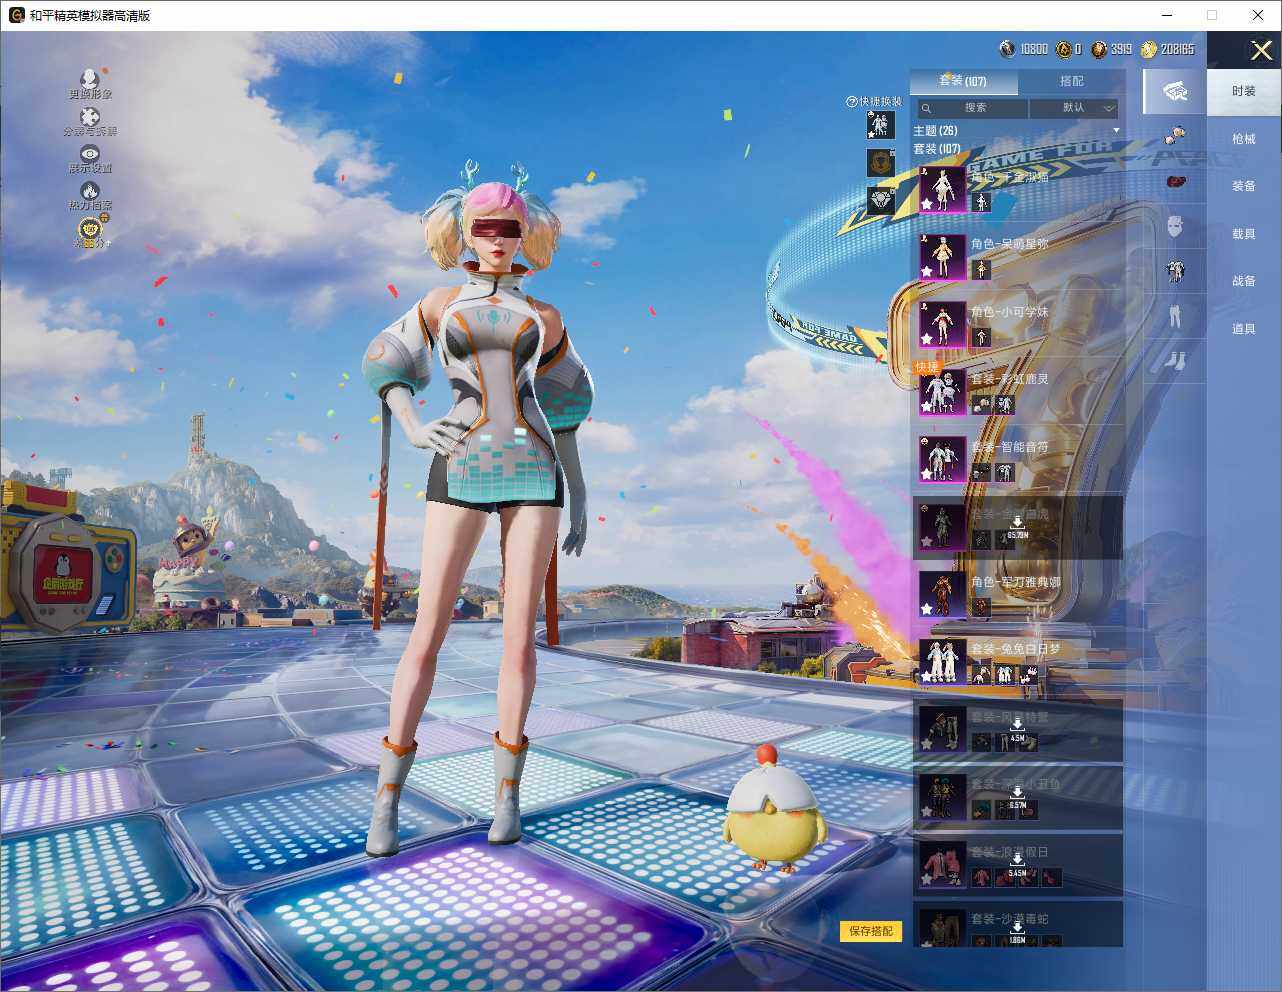Download the 沙漠毒蛇 outfit set

tap(1017, 932)
